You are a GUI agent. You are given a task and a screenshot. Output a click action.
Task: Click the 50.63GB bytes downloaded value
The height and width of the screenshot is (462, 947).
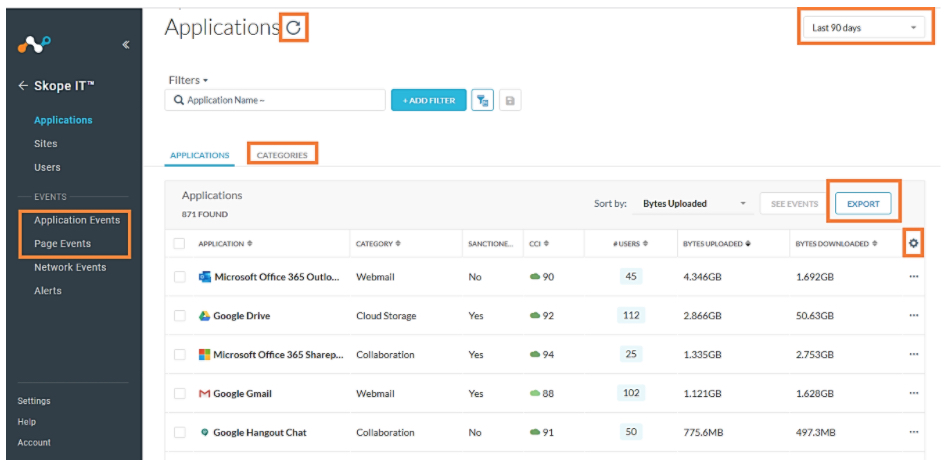point(815,316)
